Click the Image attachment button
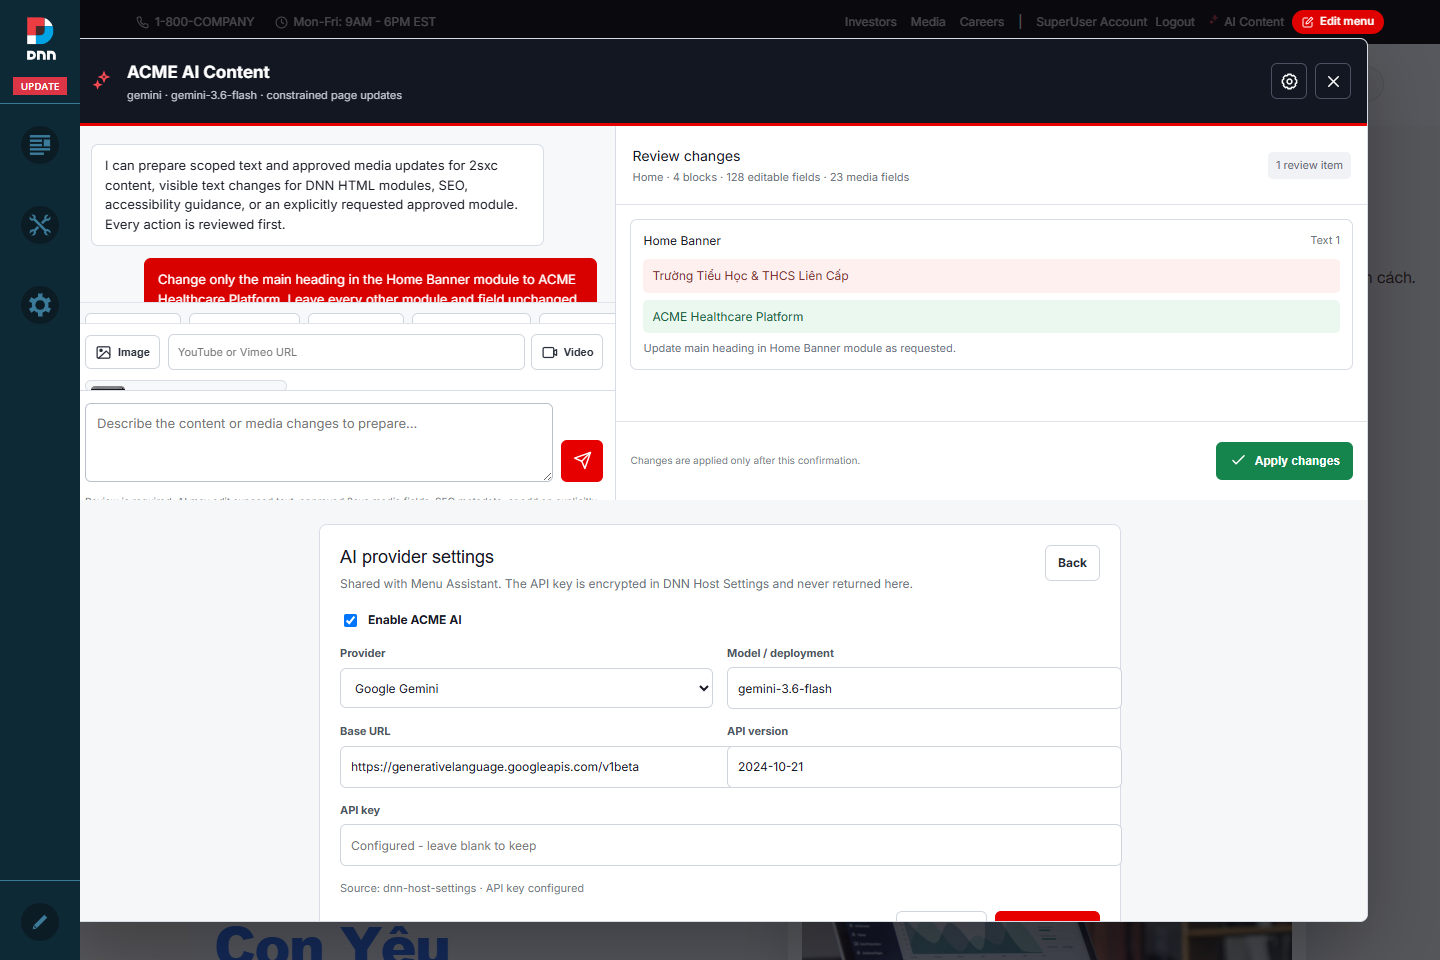 [x=123, y=352]
